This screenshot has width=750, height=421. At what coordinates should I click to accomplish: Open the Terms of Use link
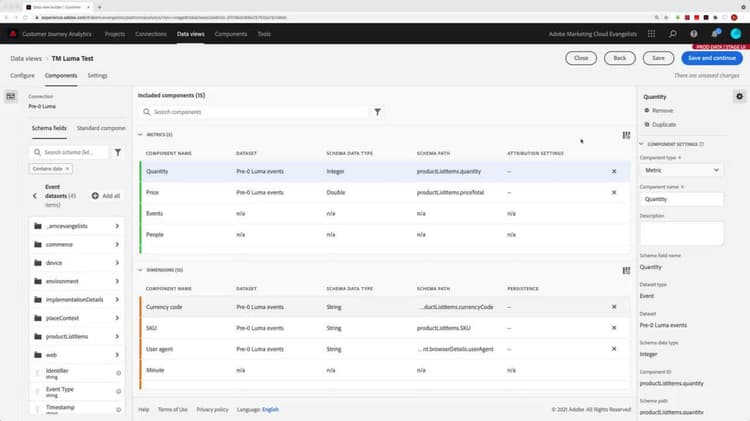pos(173,410)
